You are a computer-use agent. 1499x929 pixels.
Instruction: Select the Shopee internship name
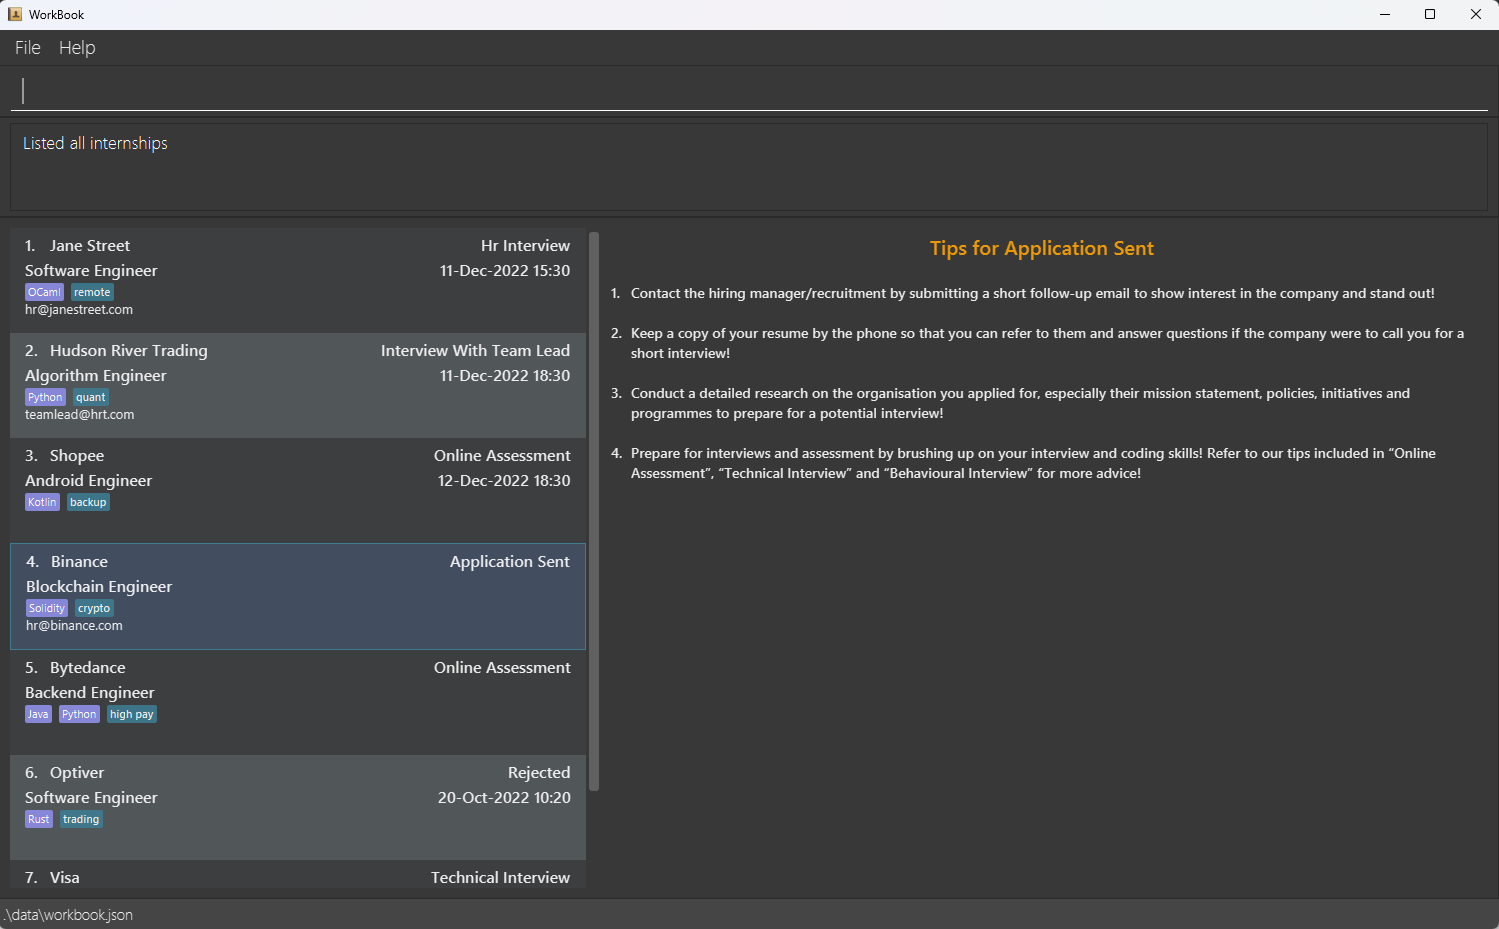tap(77, 456)
